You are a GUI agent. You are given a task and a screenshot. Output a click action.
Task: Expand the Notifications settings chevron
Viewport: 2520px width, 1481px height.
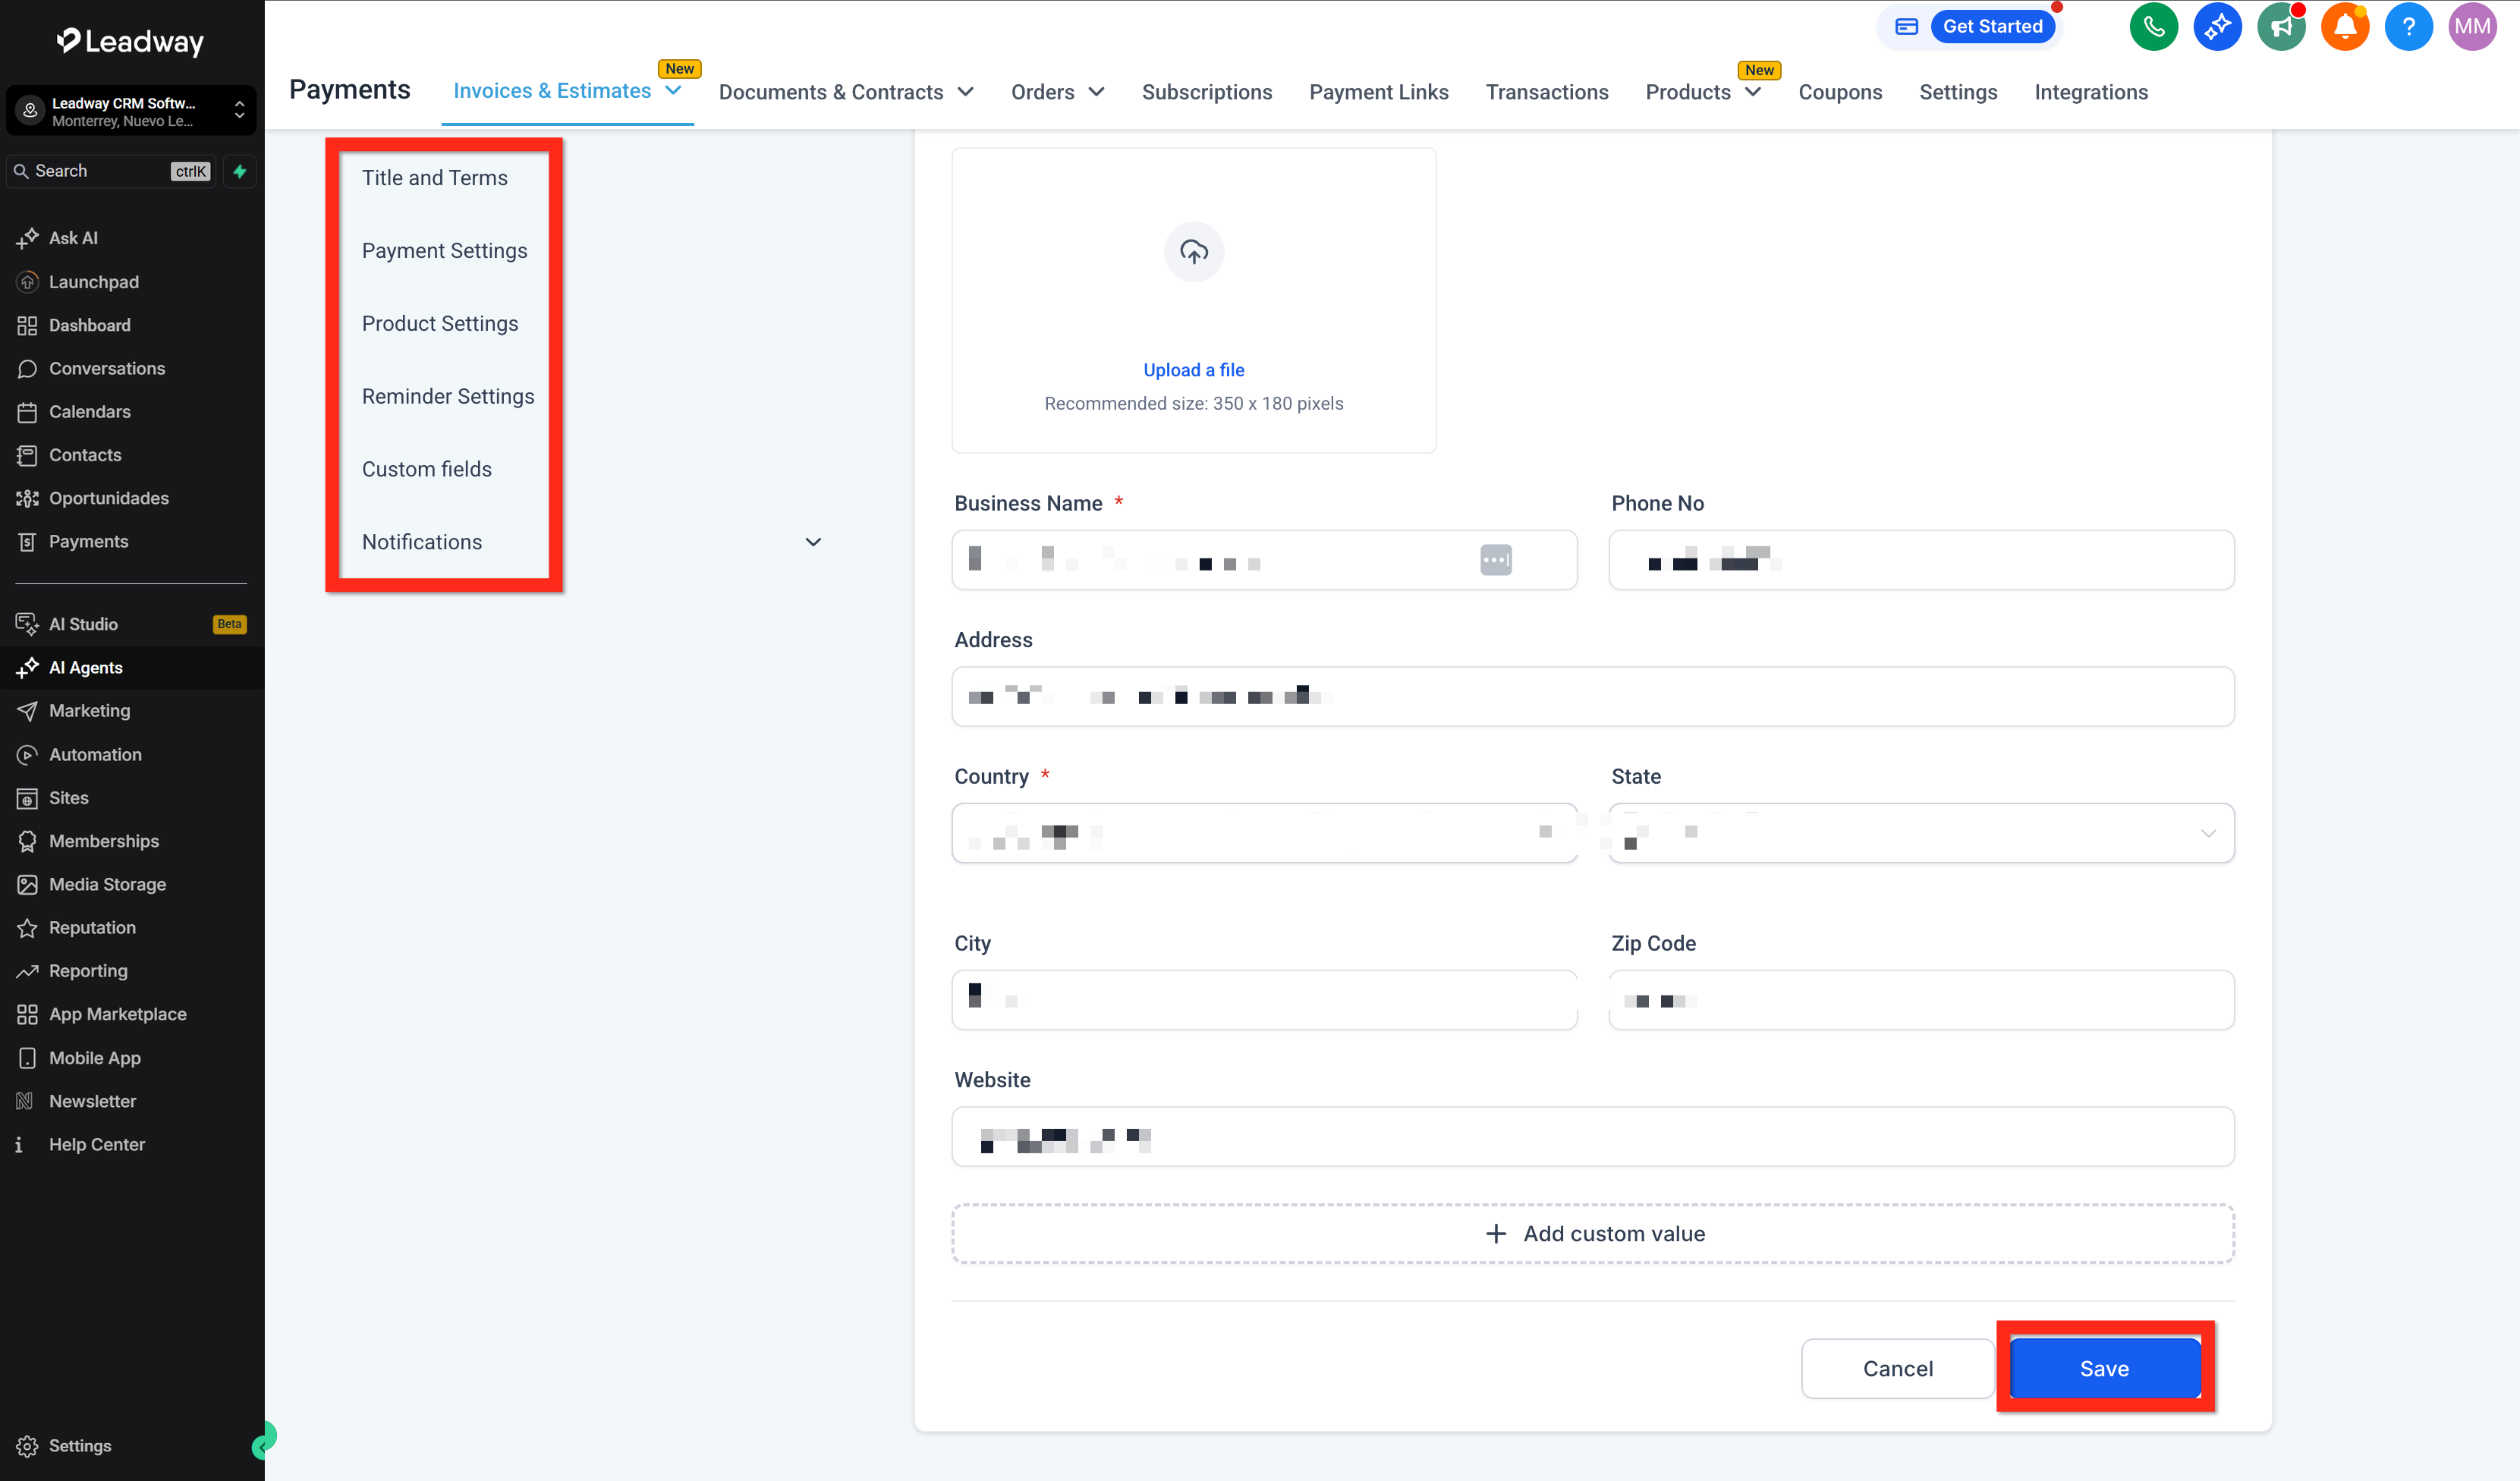[813, 542]
